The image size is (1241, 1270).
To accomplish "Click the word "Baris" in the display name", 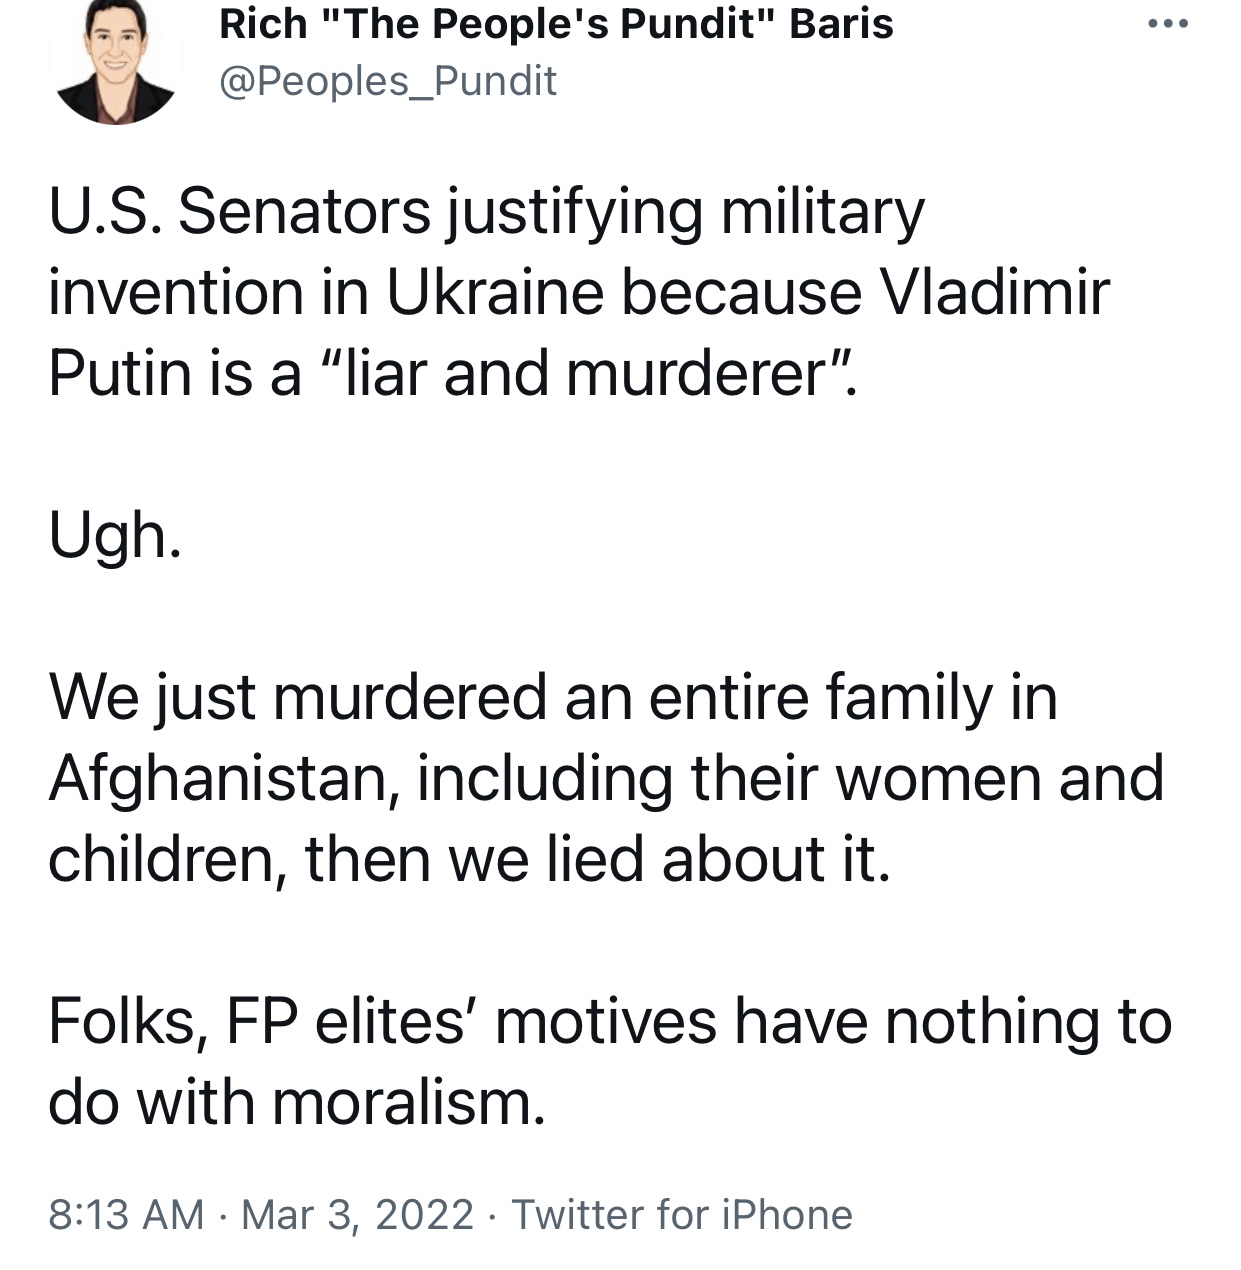I will point(841,24).
